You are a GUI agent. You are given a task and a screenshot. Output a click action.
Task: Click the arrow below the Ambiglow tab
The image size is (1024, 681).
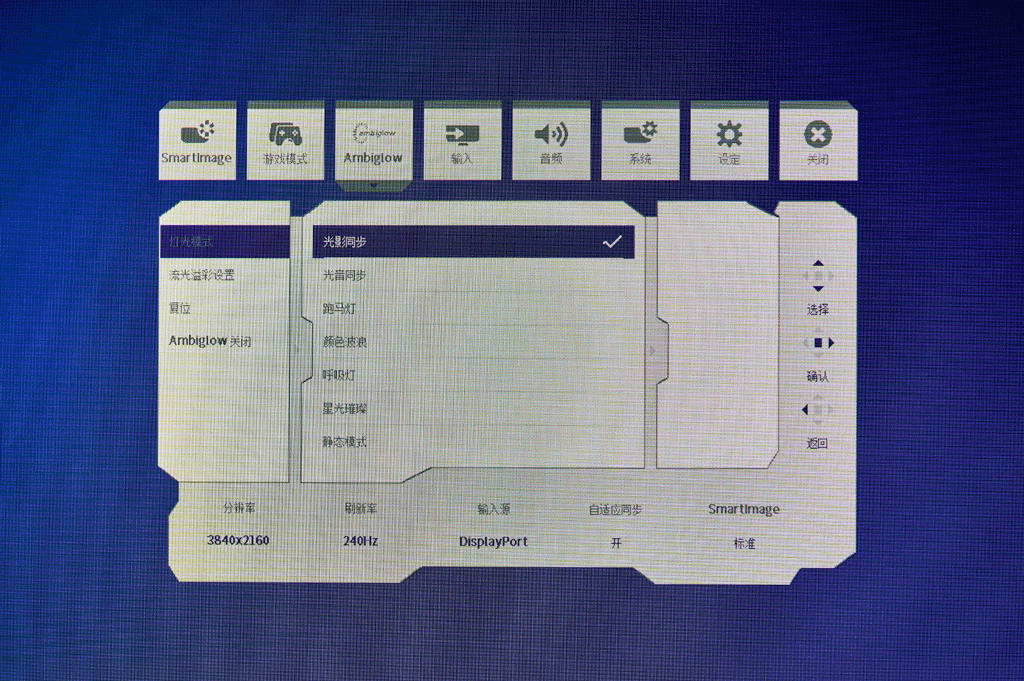coord(373,185)
